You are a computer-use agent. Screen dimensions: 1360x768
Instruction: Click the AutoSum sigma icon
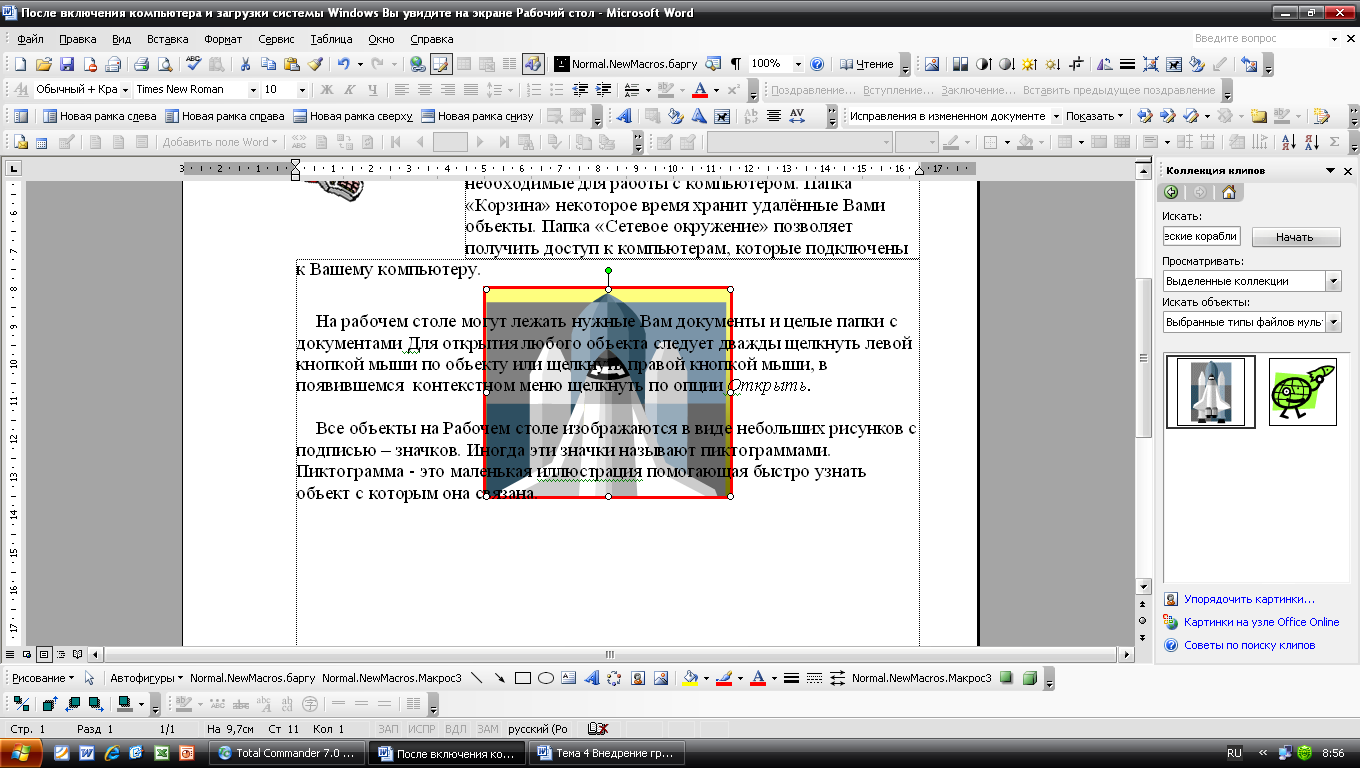click(x=1335, y=142)
